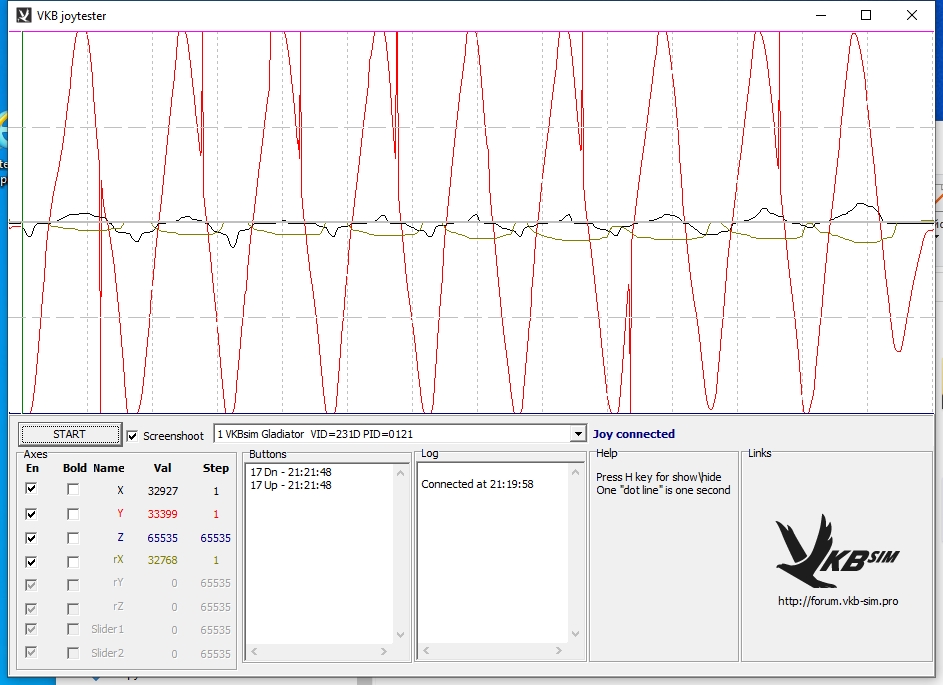Click the Val column header

[162, 468]
